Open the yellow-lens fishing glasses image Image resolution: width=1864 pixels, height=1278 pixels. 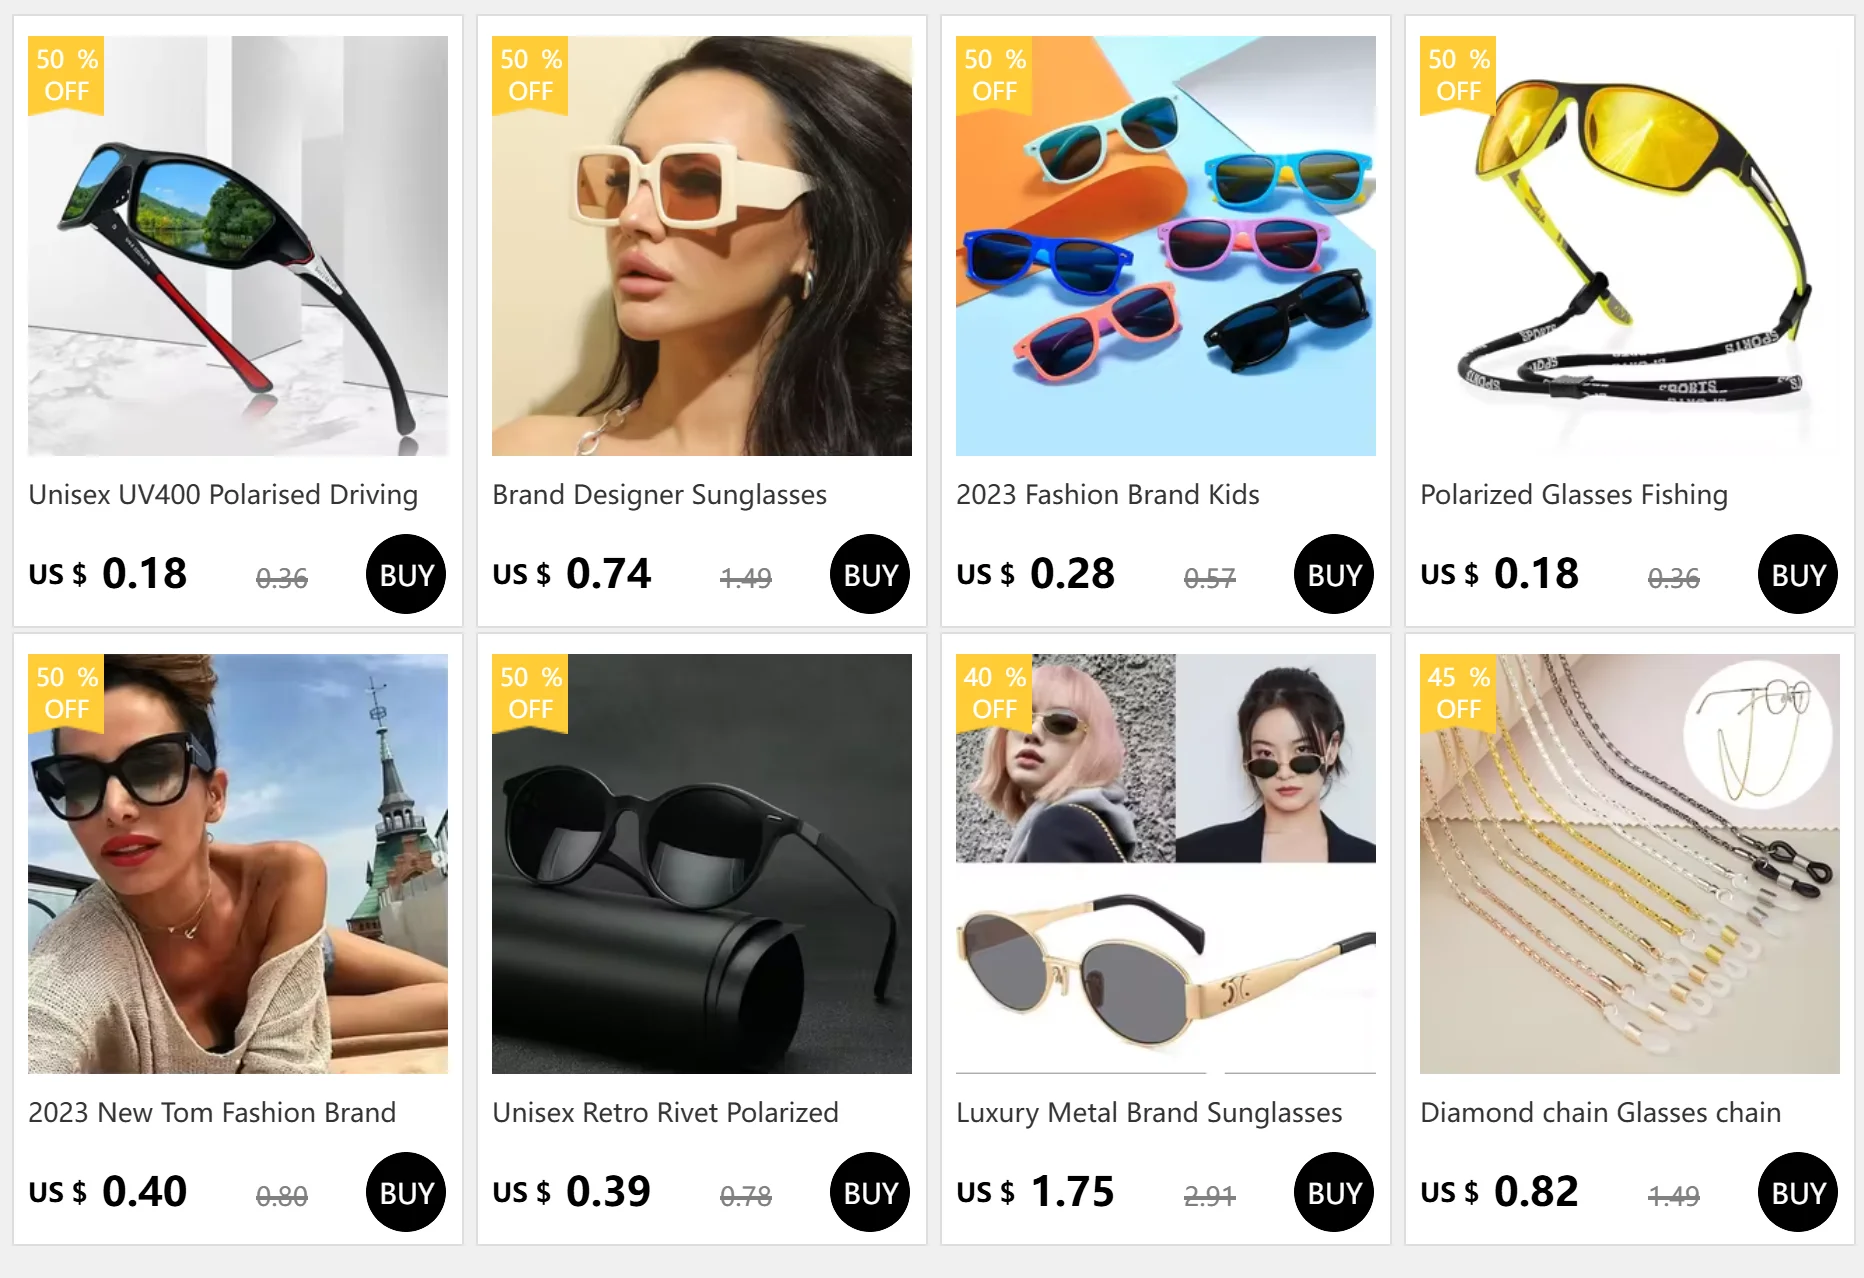pos(1630,246)
